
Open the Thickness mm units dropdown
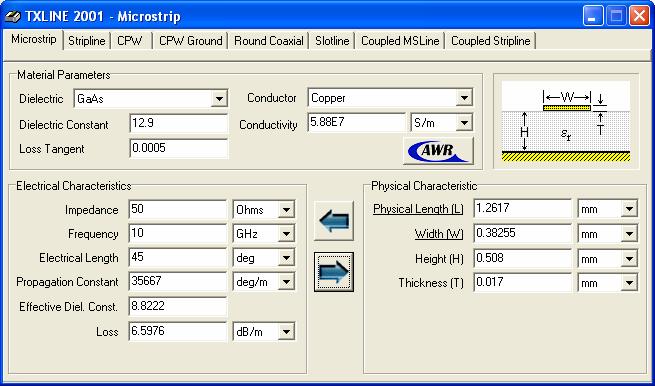[629, 283]
